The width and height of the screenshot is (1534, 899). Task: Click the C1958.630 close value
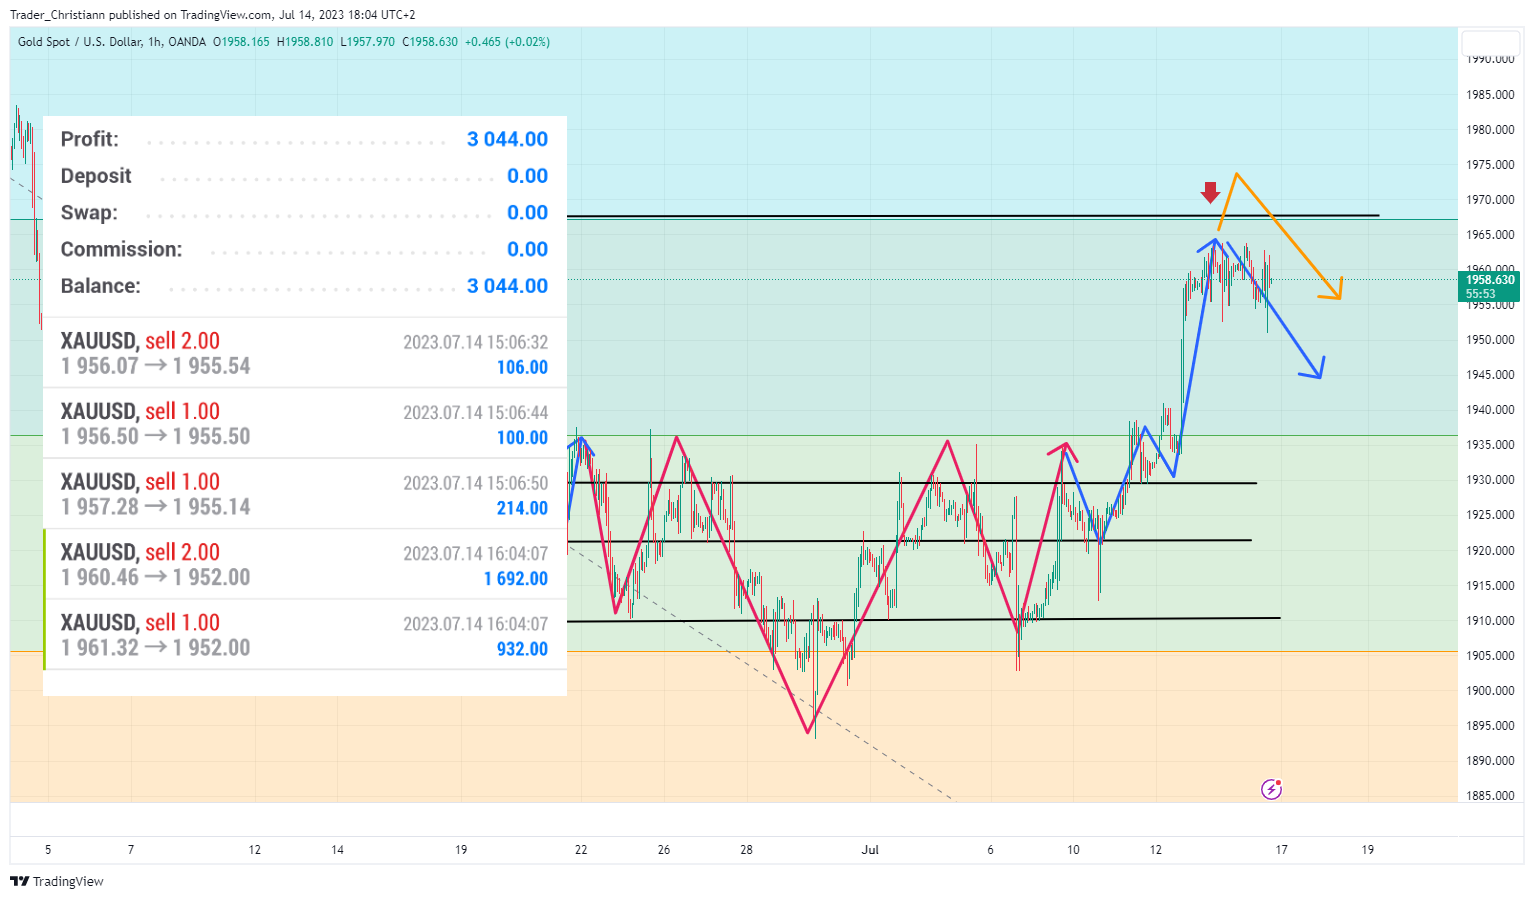point(430,42)
